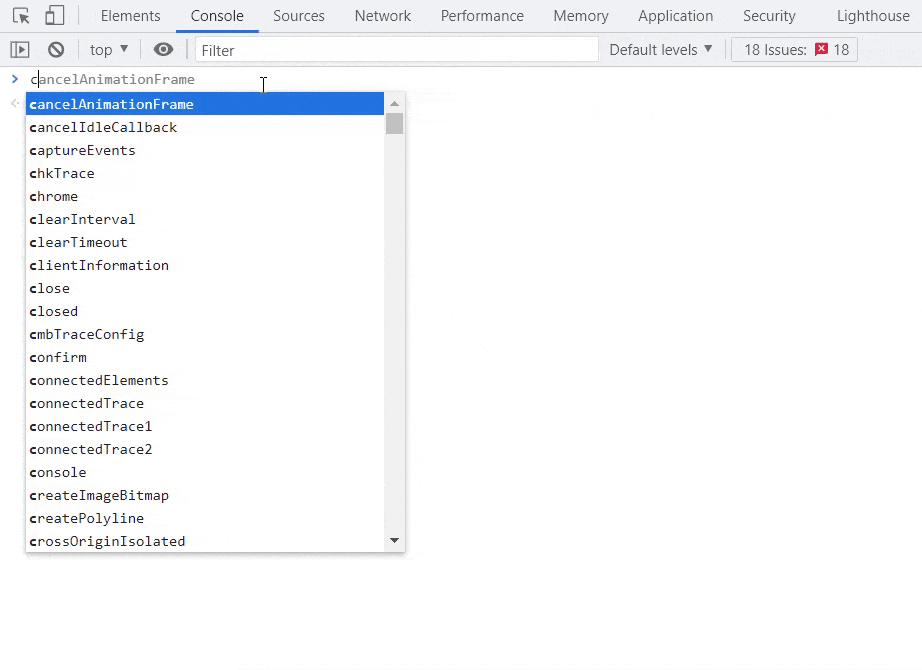Select 'clearInterval' from the autocomplete list
922x670 pixels.
tap(82, 219)
